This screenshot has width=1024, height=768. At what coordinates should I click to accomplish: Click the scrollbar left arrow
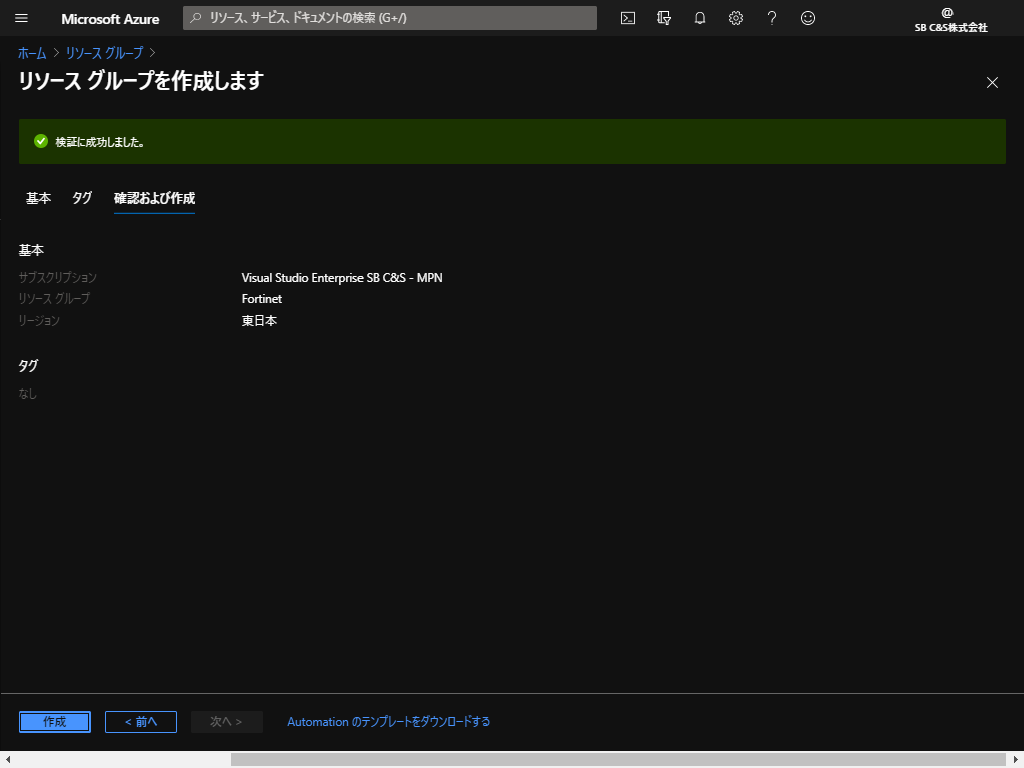[8, 759]
